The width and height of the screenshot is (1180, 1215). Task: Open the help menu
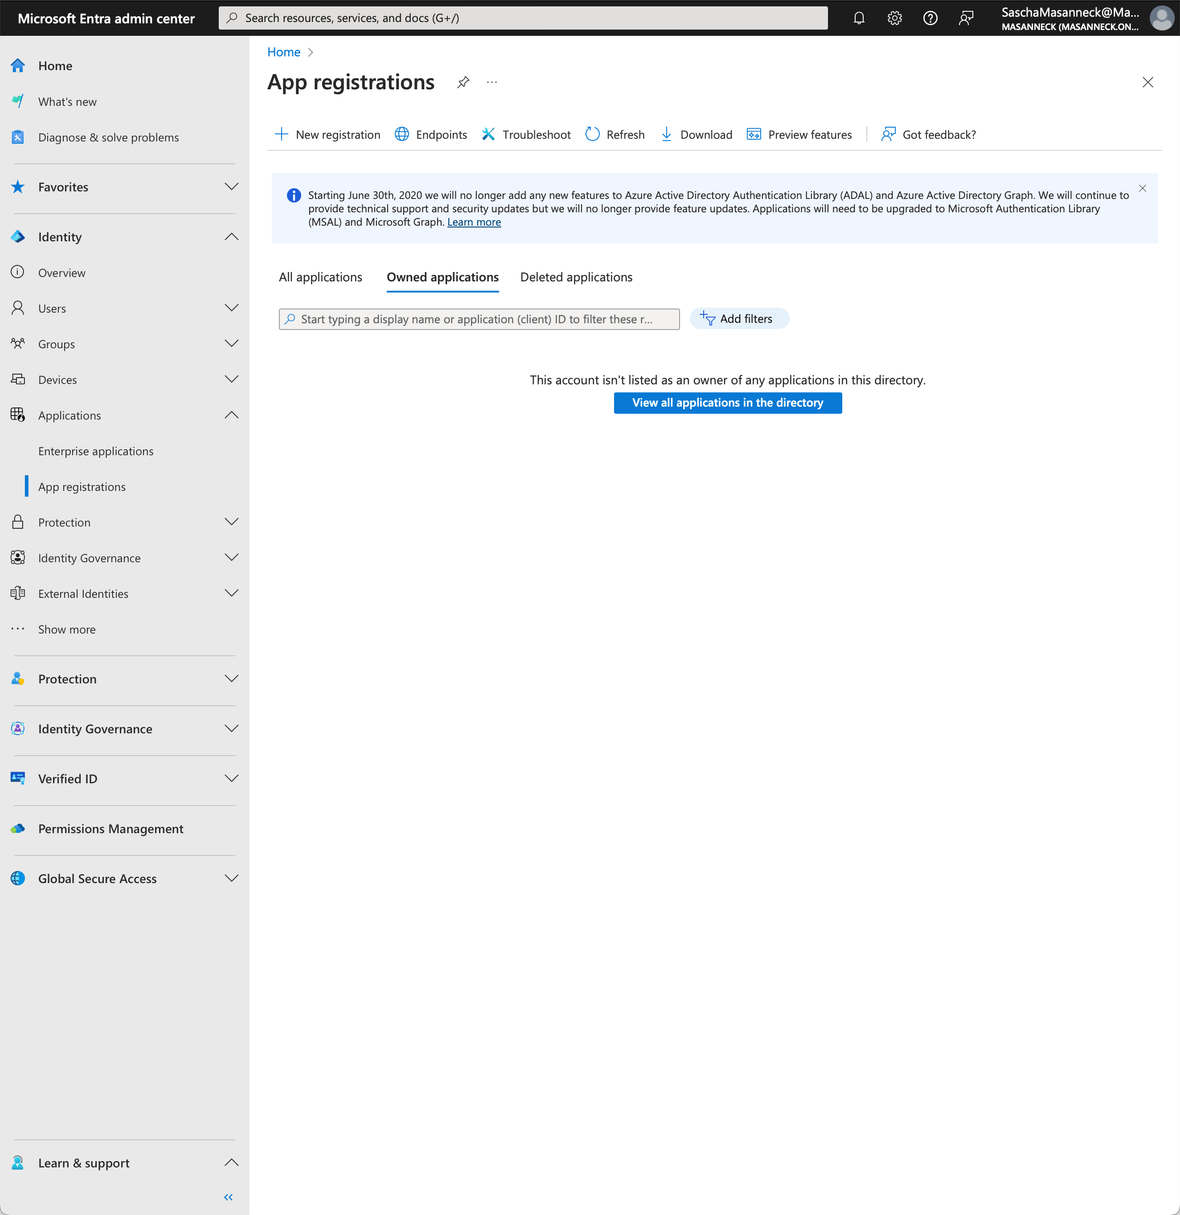point(930,17)
